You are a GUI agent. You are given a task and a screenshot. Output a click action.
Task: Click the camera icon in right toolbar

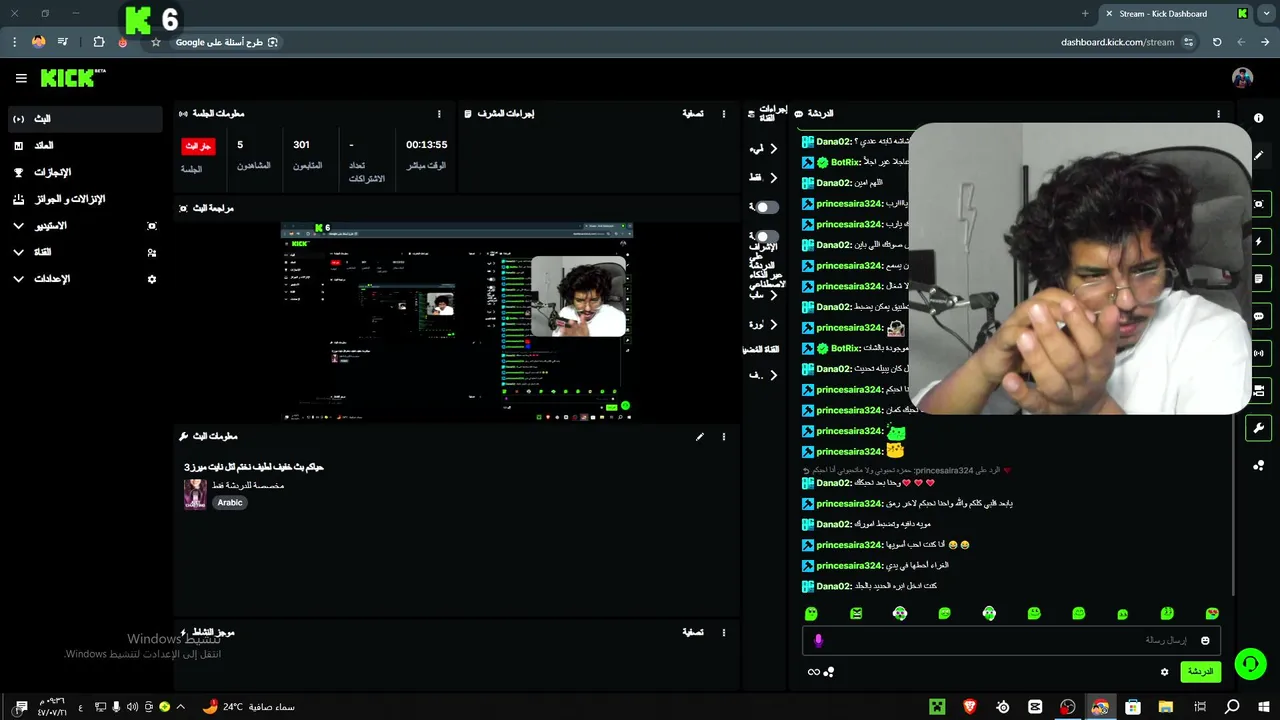coord(1258,391)
